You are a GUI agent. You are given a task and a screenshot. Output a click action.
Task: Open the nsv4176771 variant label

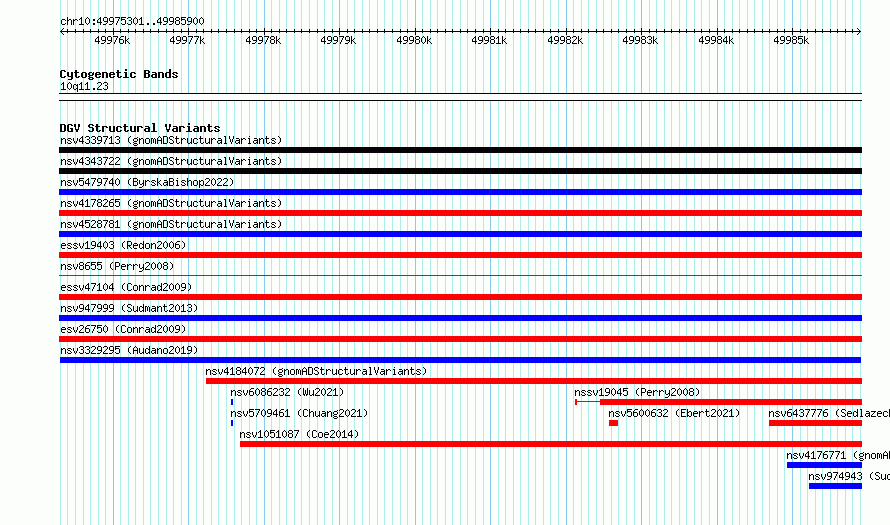pyautogui.click(x=838, y=455)
